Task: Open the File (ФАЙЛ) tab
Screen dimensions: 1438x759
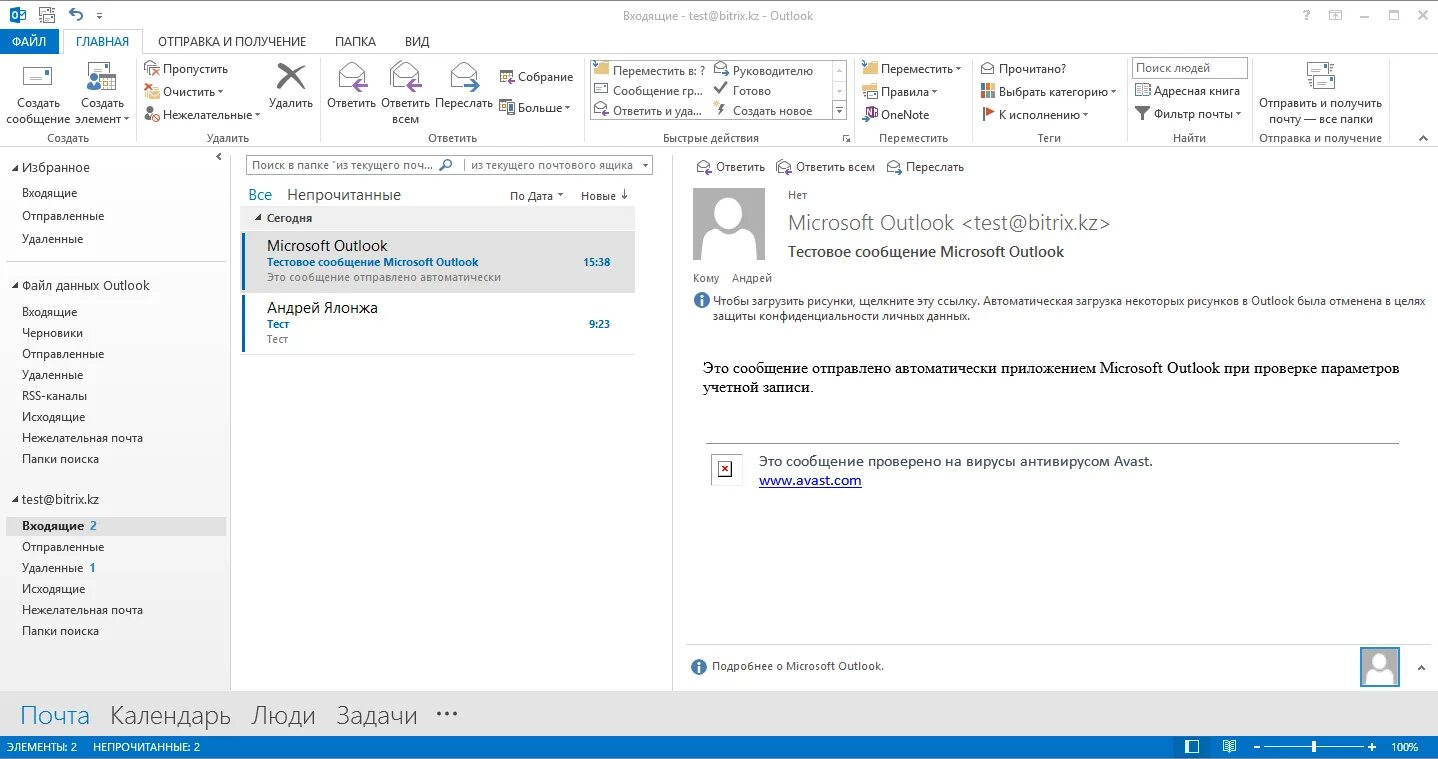Action: click(29, 42)
